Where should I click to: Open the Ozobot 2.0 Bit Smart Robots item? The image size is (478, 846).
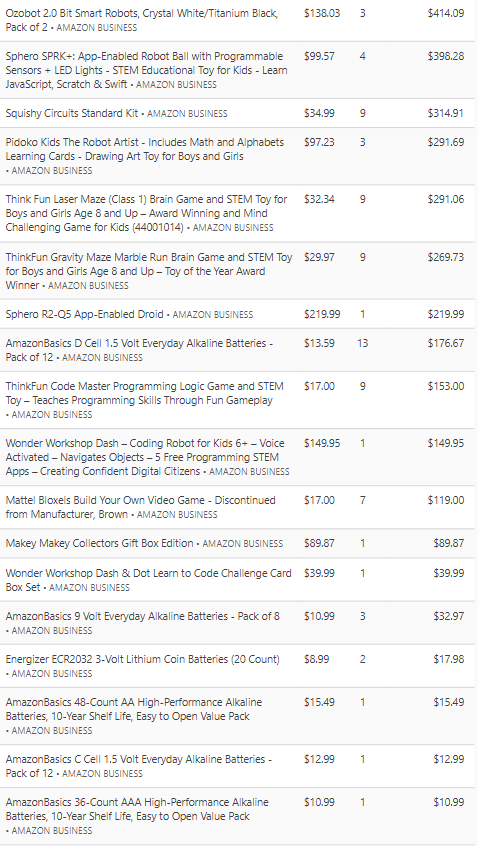142,20
